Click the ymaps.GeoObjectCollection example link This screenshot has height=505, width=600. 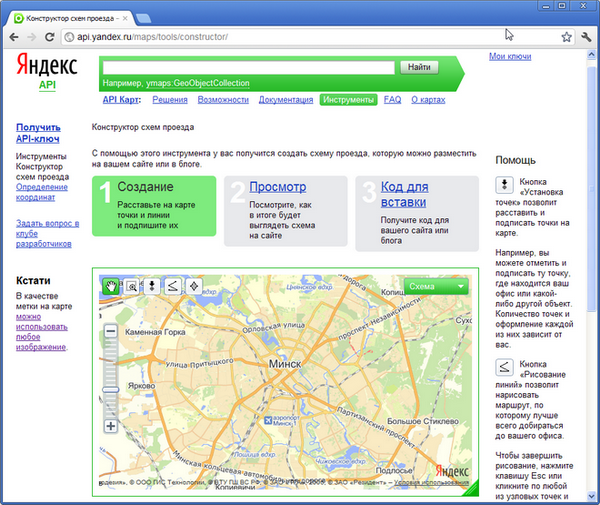[x=198, y=83]
